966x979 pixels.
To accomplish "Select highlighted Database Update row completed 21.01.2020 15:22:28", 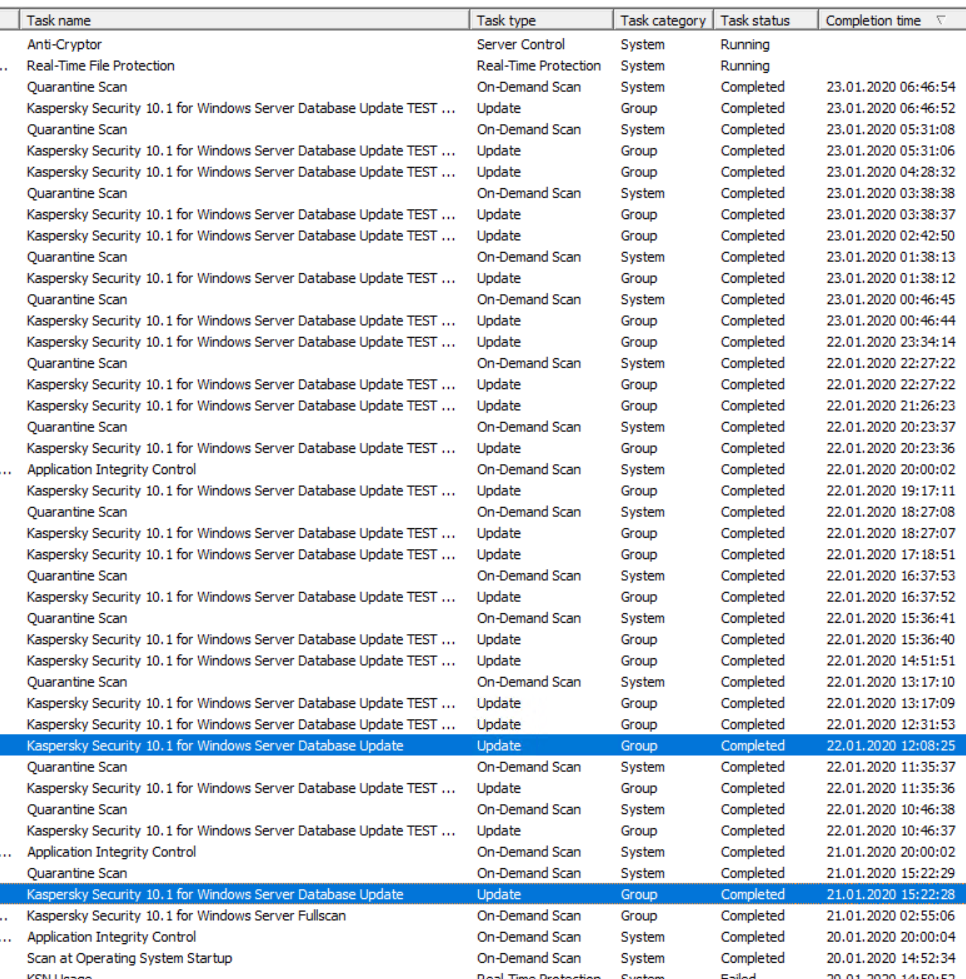I will tap(483, 893).
